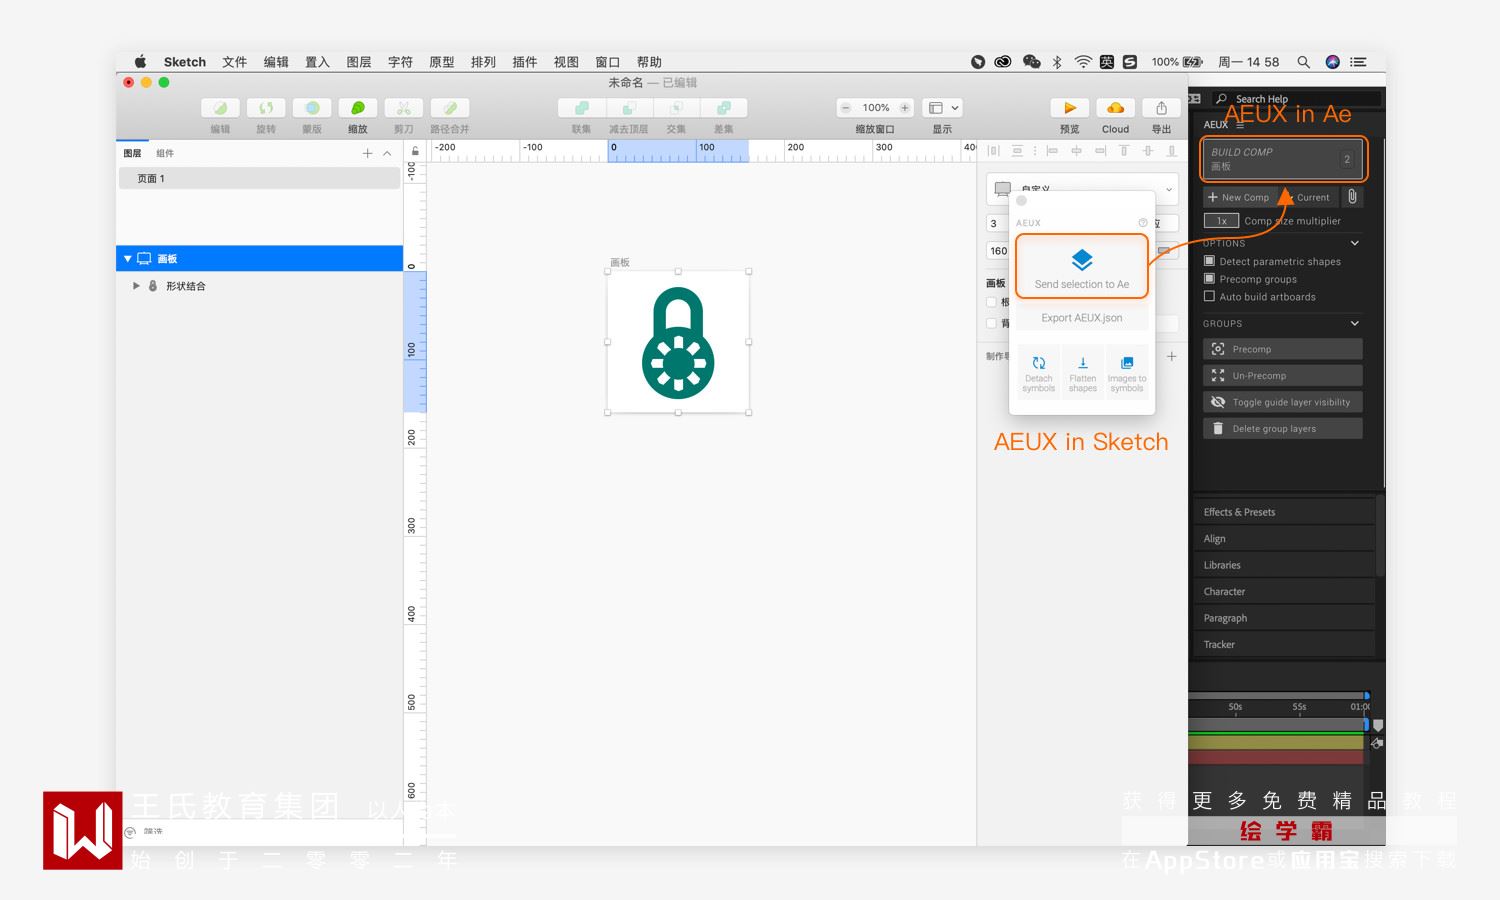Apply the 交集 intersect boolean operation
Viewport: 1500px width, 900px height.
(x=676, y=108)
